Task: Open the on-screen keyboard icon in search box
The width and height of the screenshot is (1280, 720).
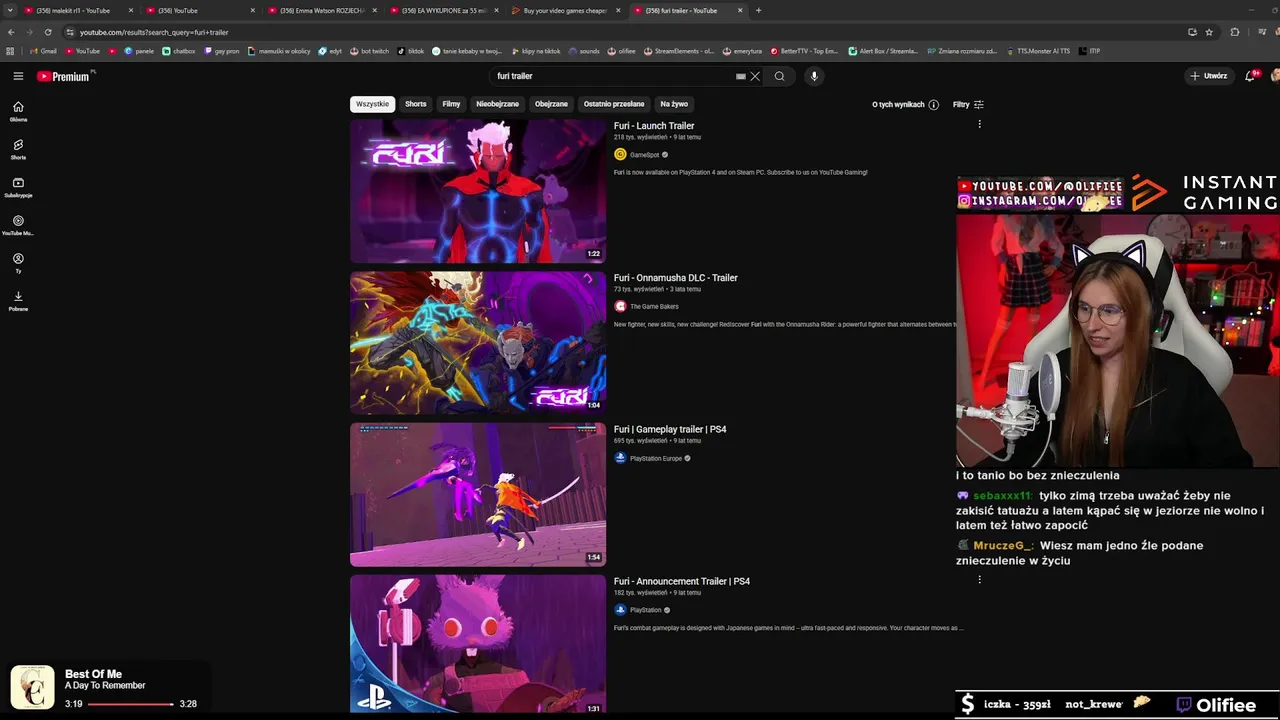Action: coord(740,76)
